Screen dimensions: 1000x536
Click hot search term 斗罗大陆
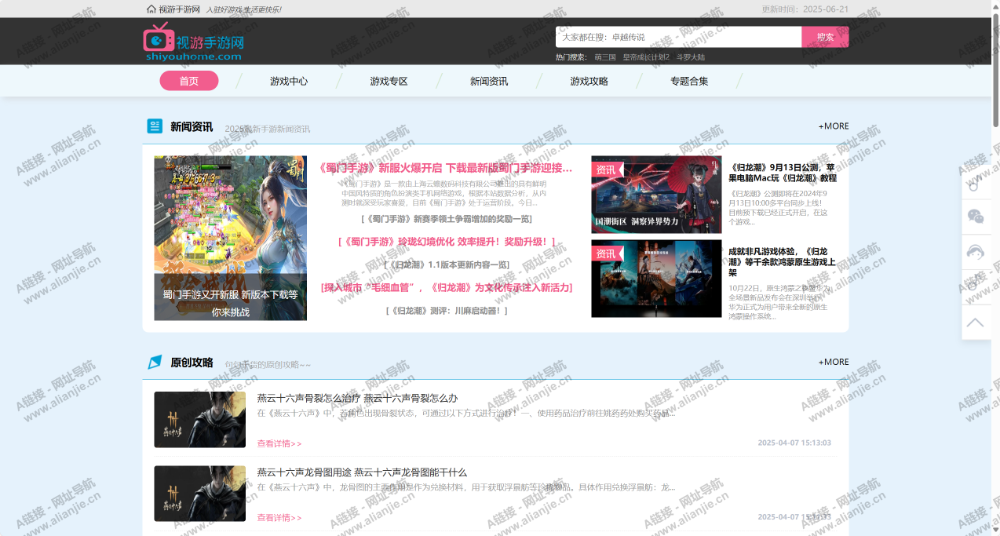pos(690,58)
